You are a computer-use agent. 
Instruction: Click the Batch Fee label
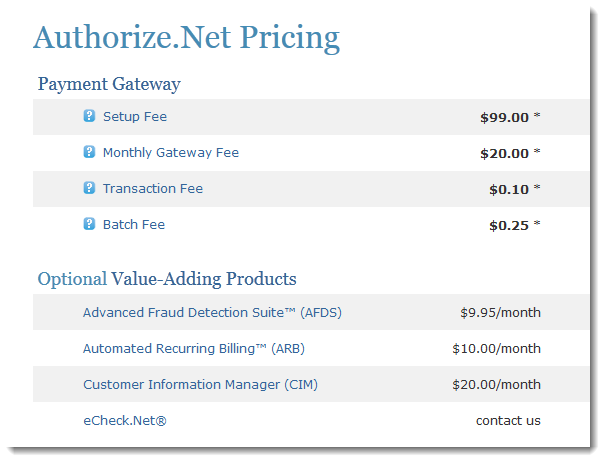134,225
